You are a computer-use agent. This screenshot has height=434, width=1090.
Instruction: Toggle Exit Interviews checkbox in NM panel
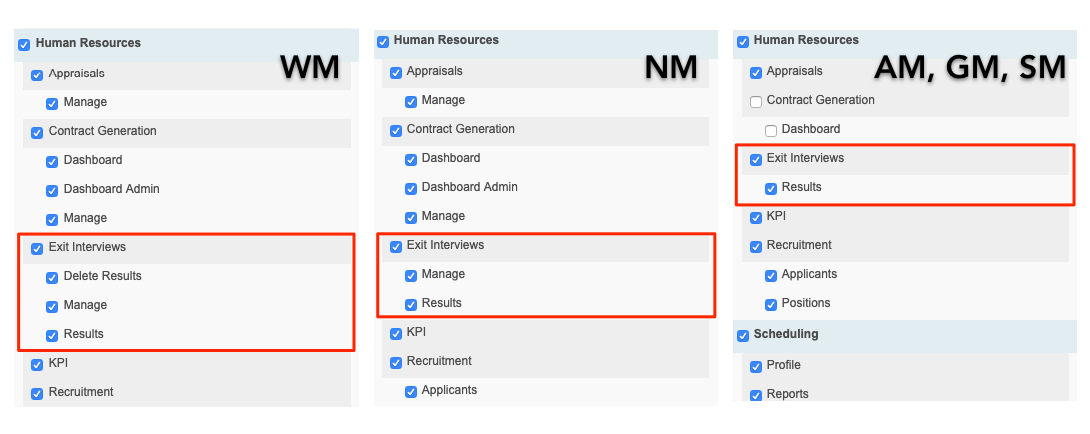[x=396, y=247]
